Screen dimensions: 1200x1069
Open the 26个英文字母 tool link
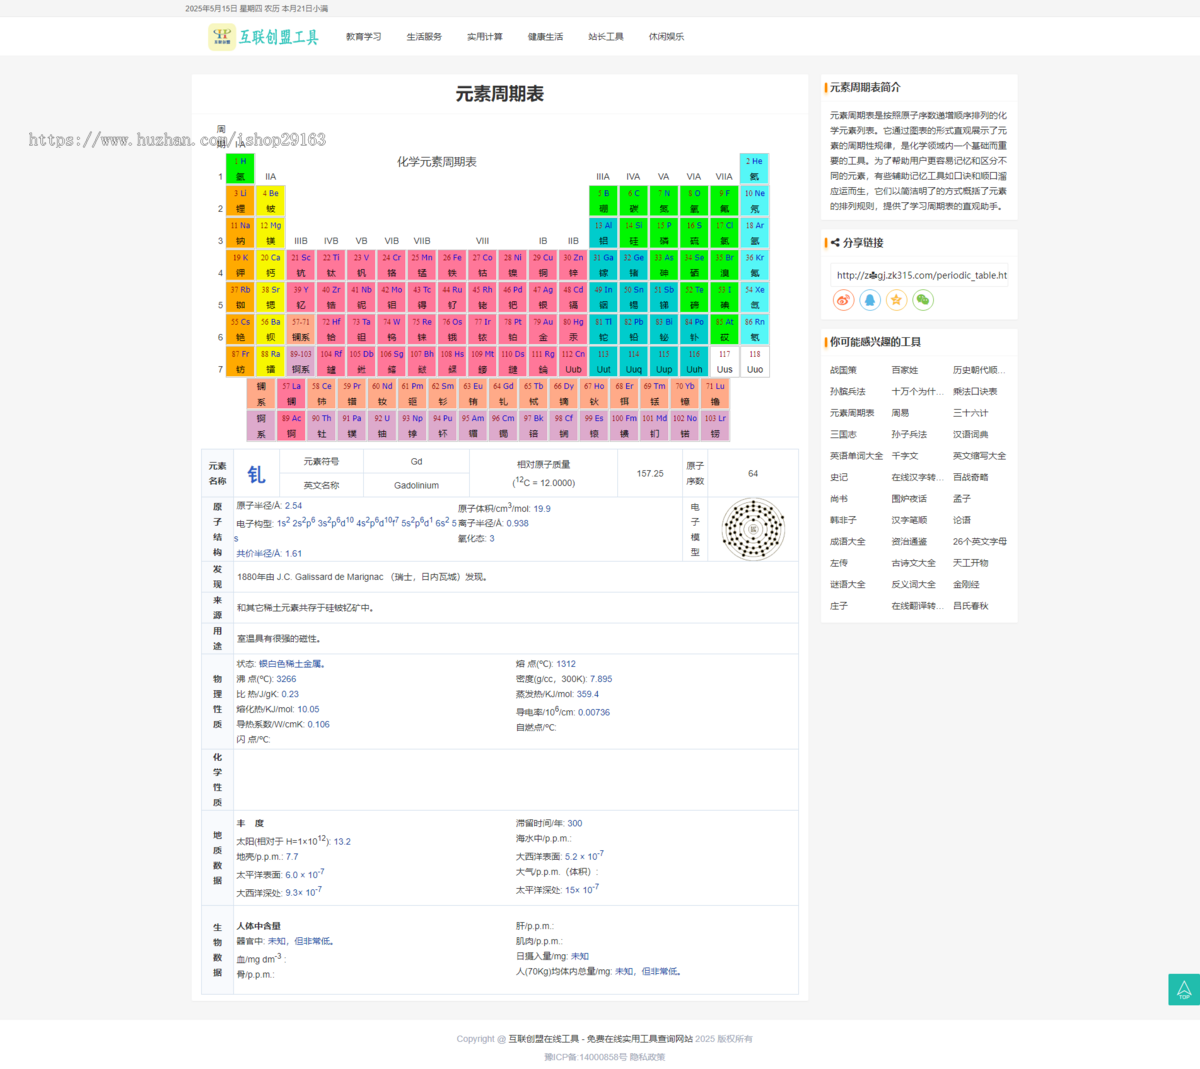click(x=980, y=542)
